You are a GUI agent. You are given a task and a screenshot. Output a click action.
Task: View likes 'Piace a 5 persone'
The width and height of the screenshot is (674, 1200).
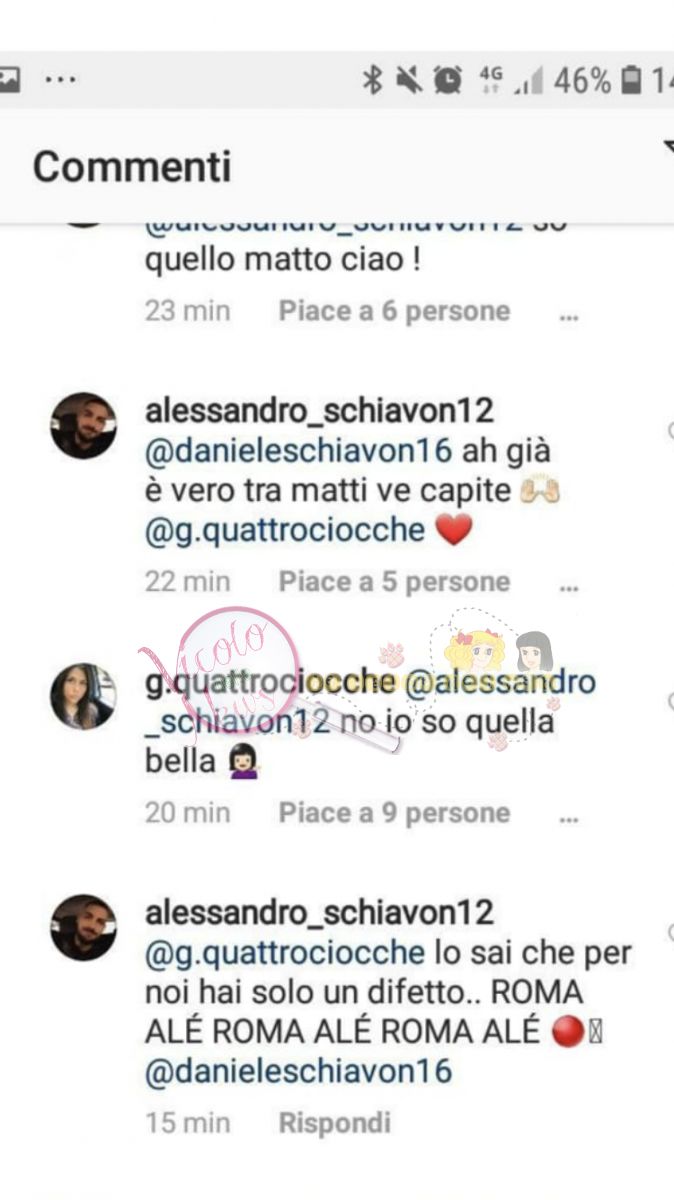point(394,581)
